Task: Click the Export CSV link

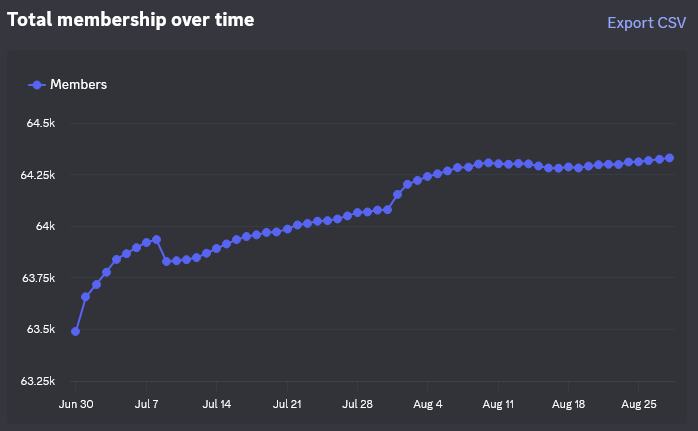Action: click(x=646, y=22)
